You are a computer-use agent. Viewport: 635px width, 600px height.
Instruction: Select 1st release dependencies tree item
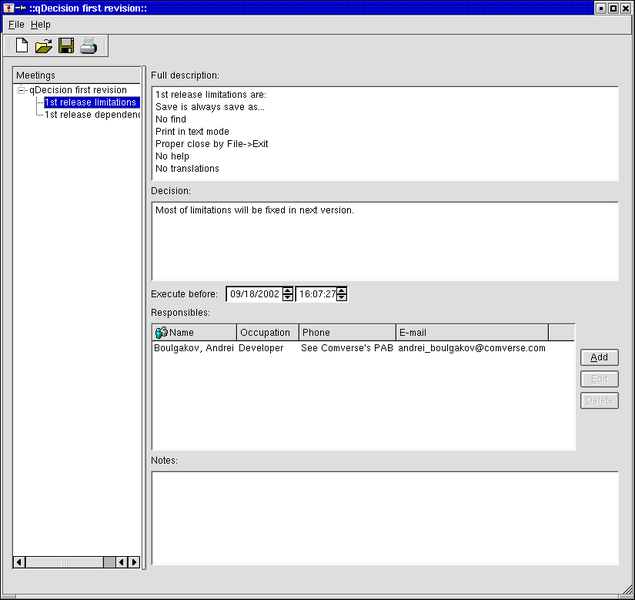click(92, 115)
